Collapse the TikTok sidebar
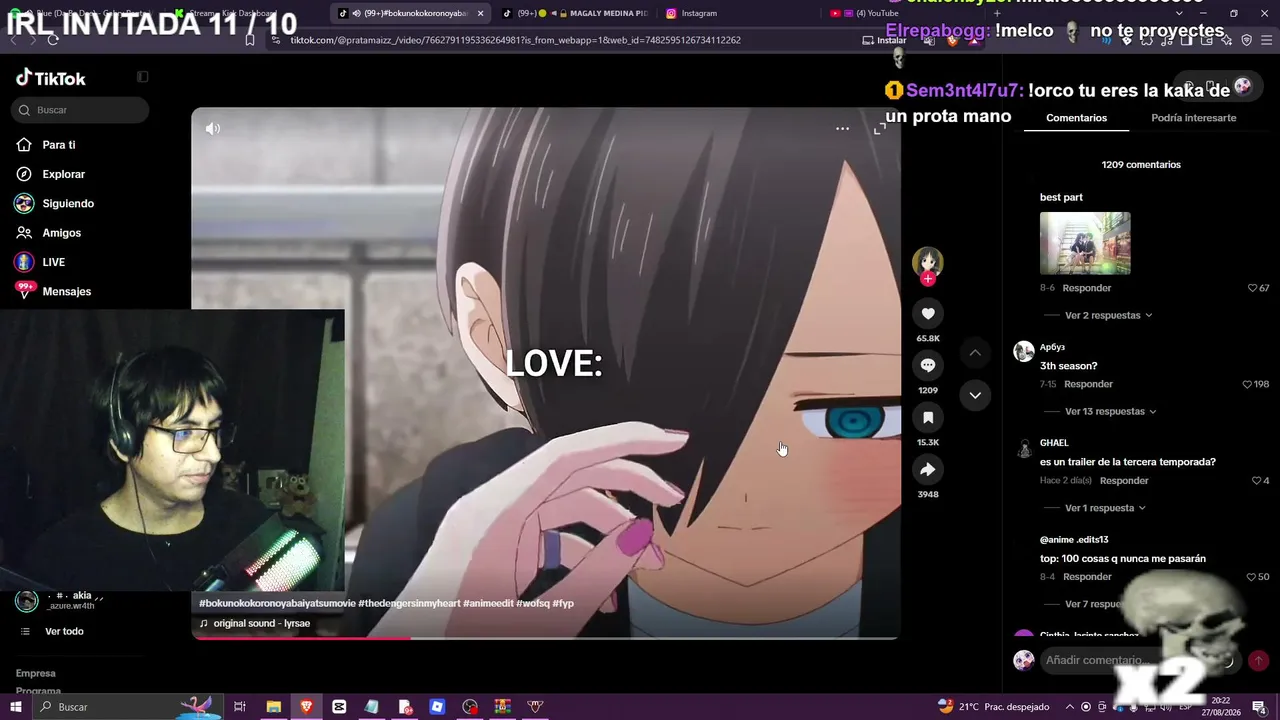Viewport: 1280px width, 720px height. click(142, 77)
